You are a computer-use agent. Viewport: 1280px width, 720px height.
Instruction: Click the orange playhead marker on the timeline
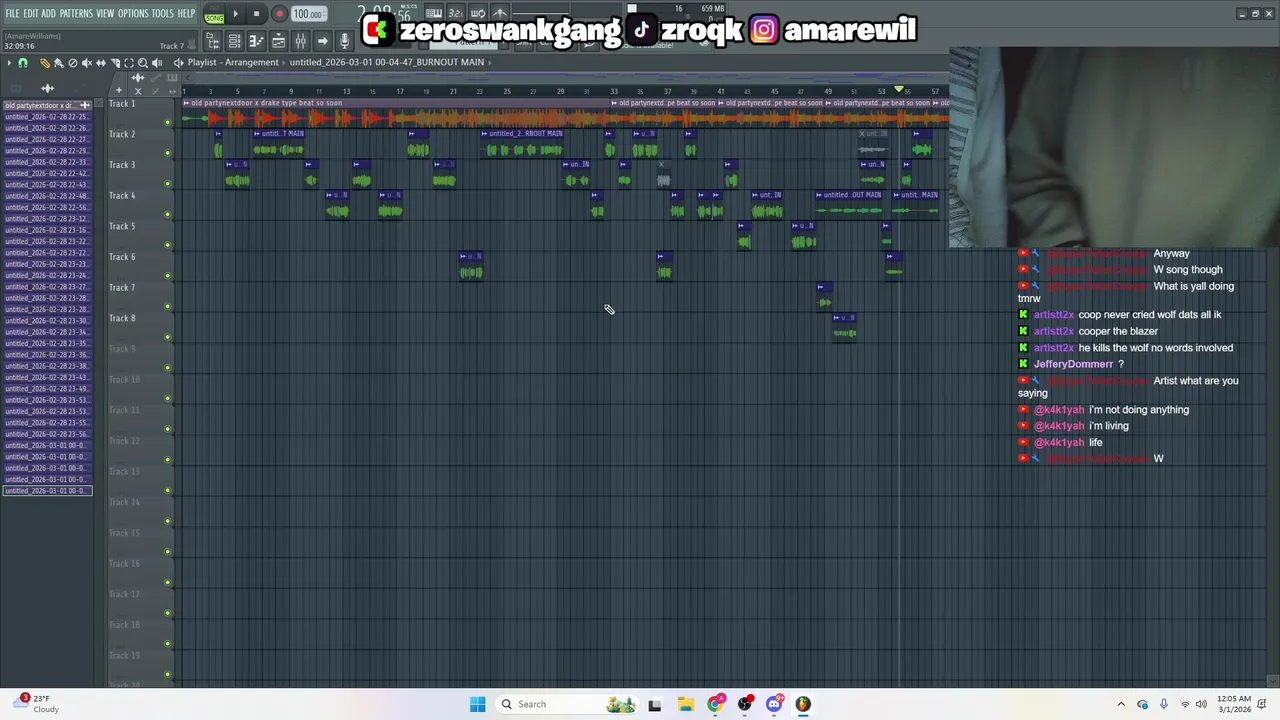(x=898, y=90)
